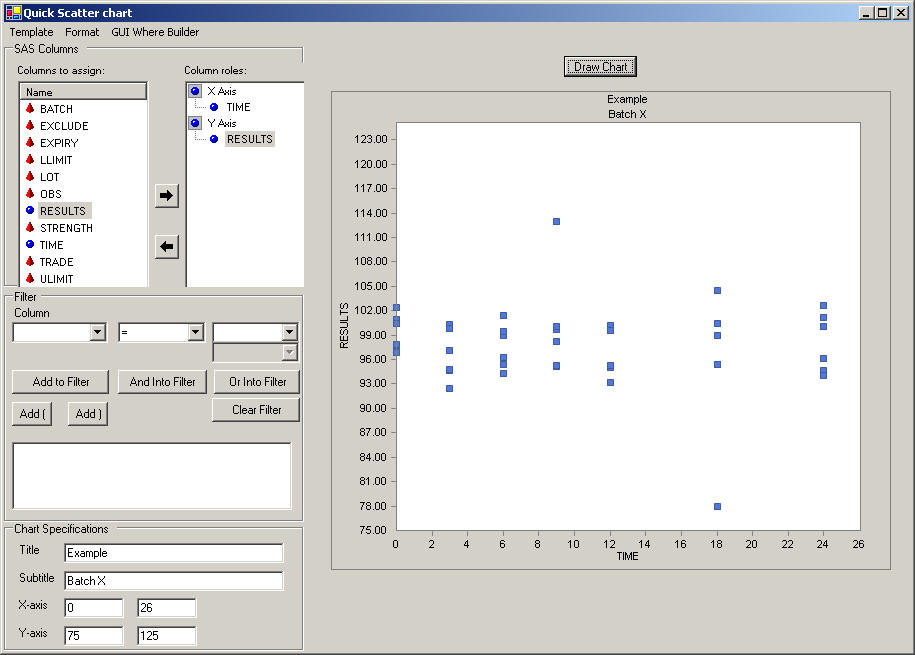Image resolution: width=915 pixels, height=655 pixels.
Task: Click the Draw Chart button
Action: [600, 67]
